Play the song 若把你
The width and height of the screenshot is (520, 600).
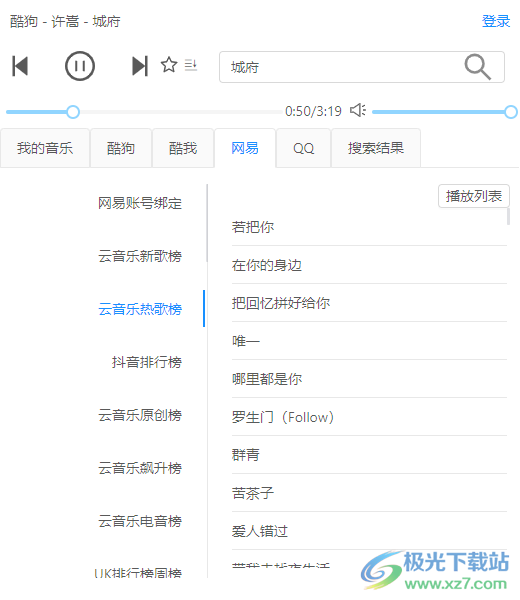(369, 227)
